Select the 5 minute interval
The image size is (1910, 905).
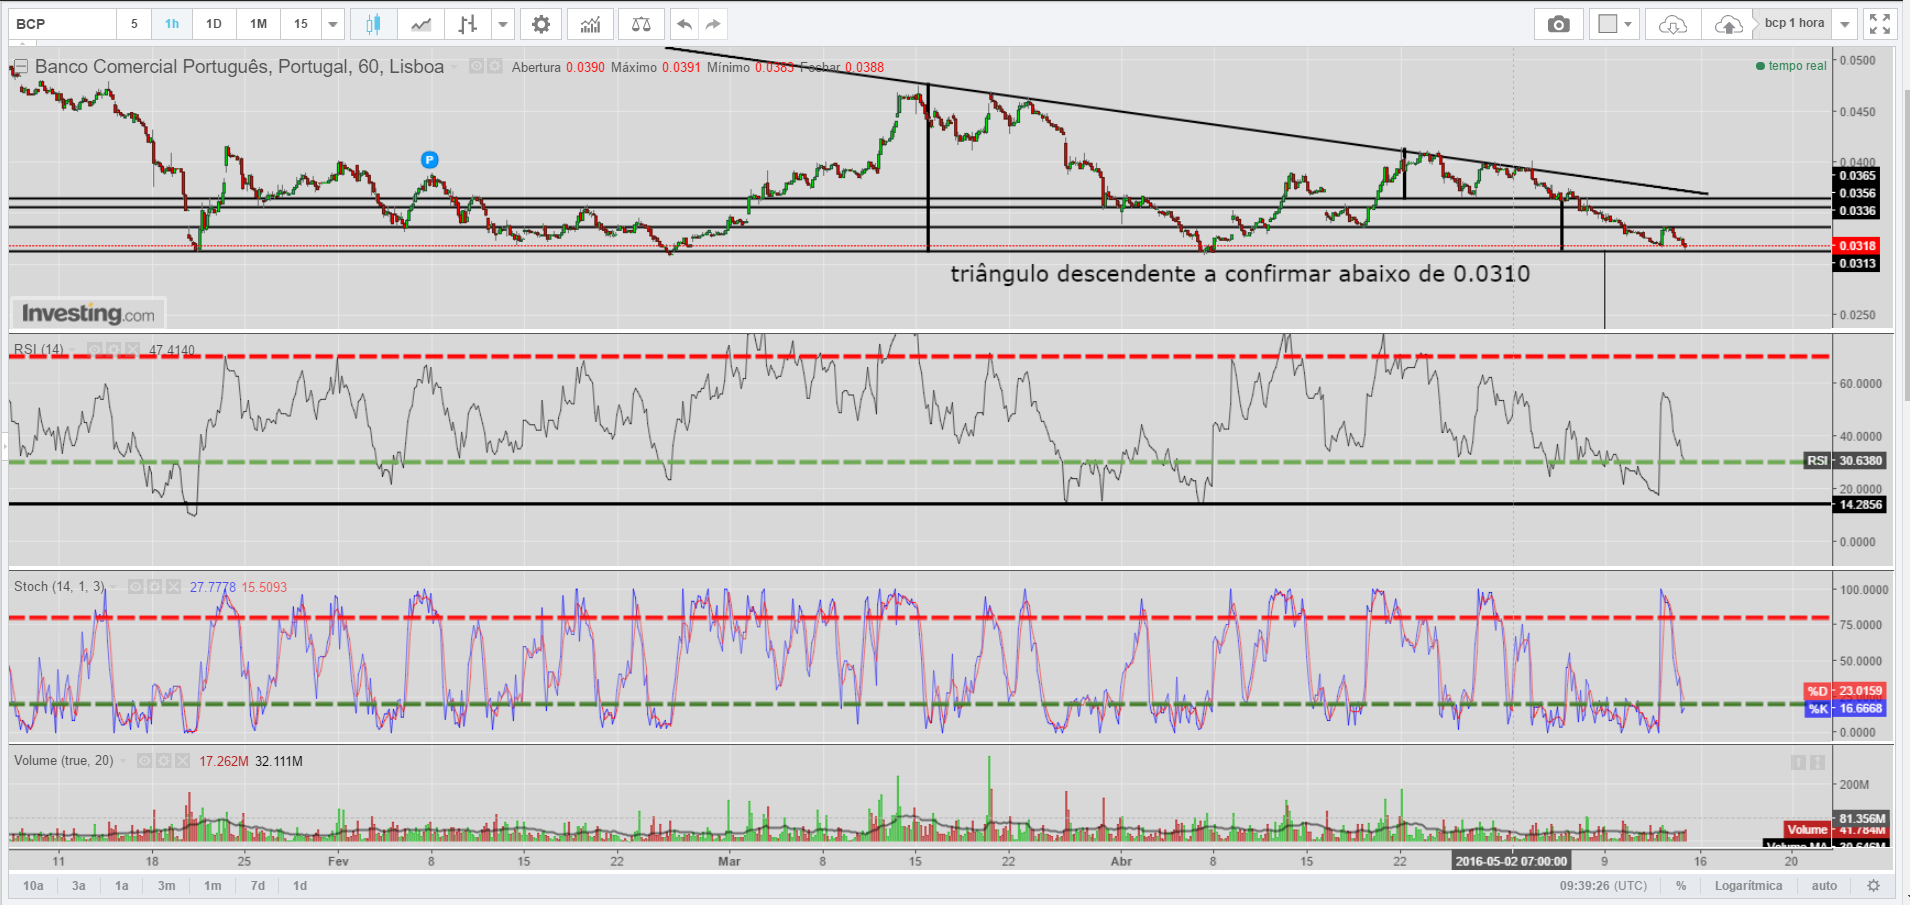[x=134, y=24]
